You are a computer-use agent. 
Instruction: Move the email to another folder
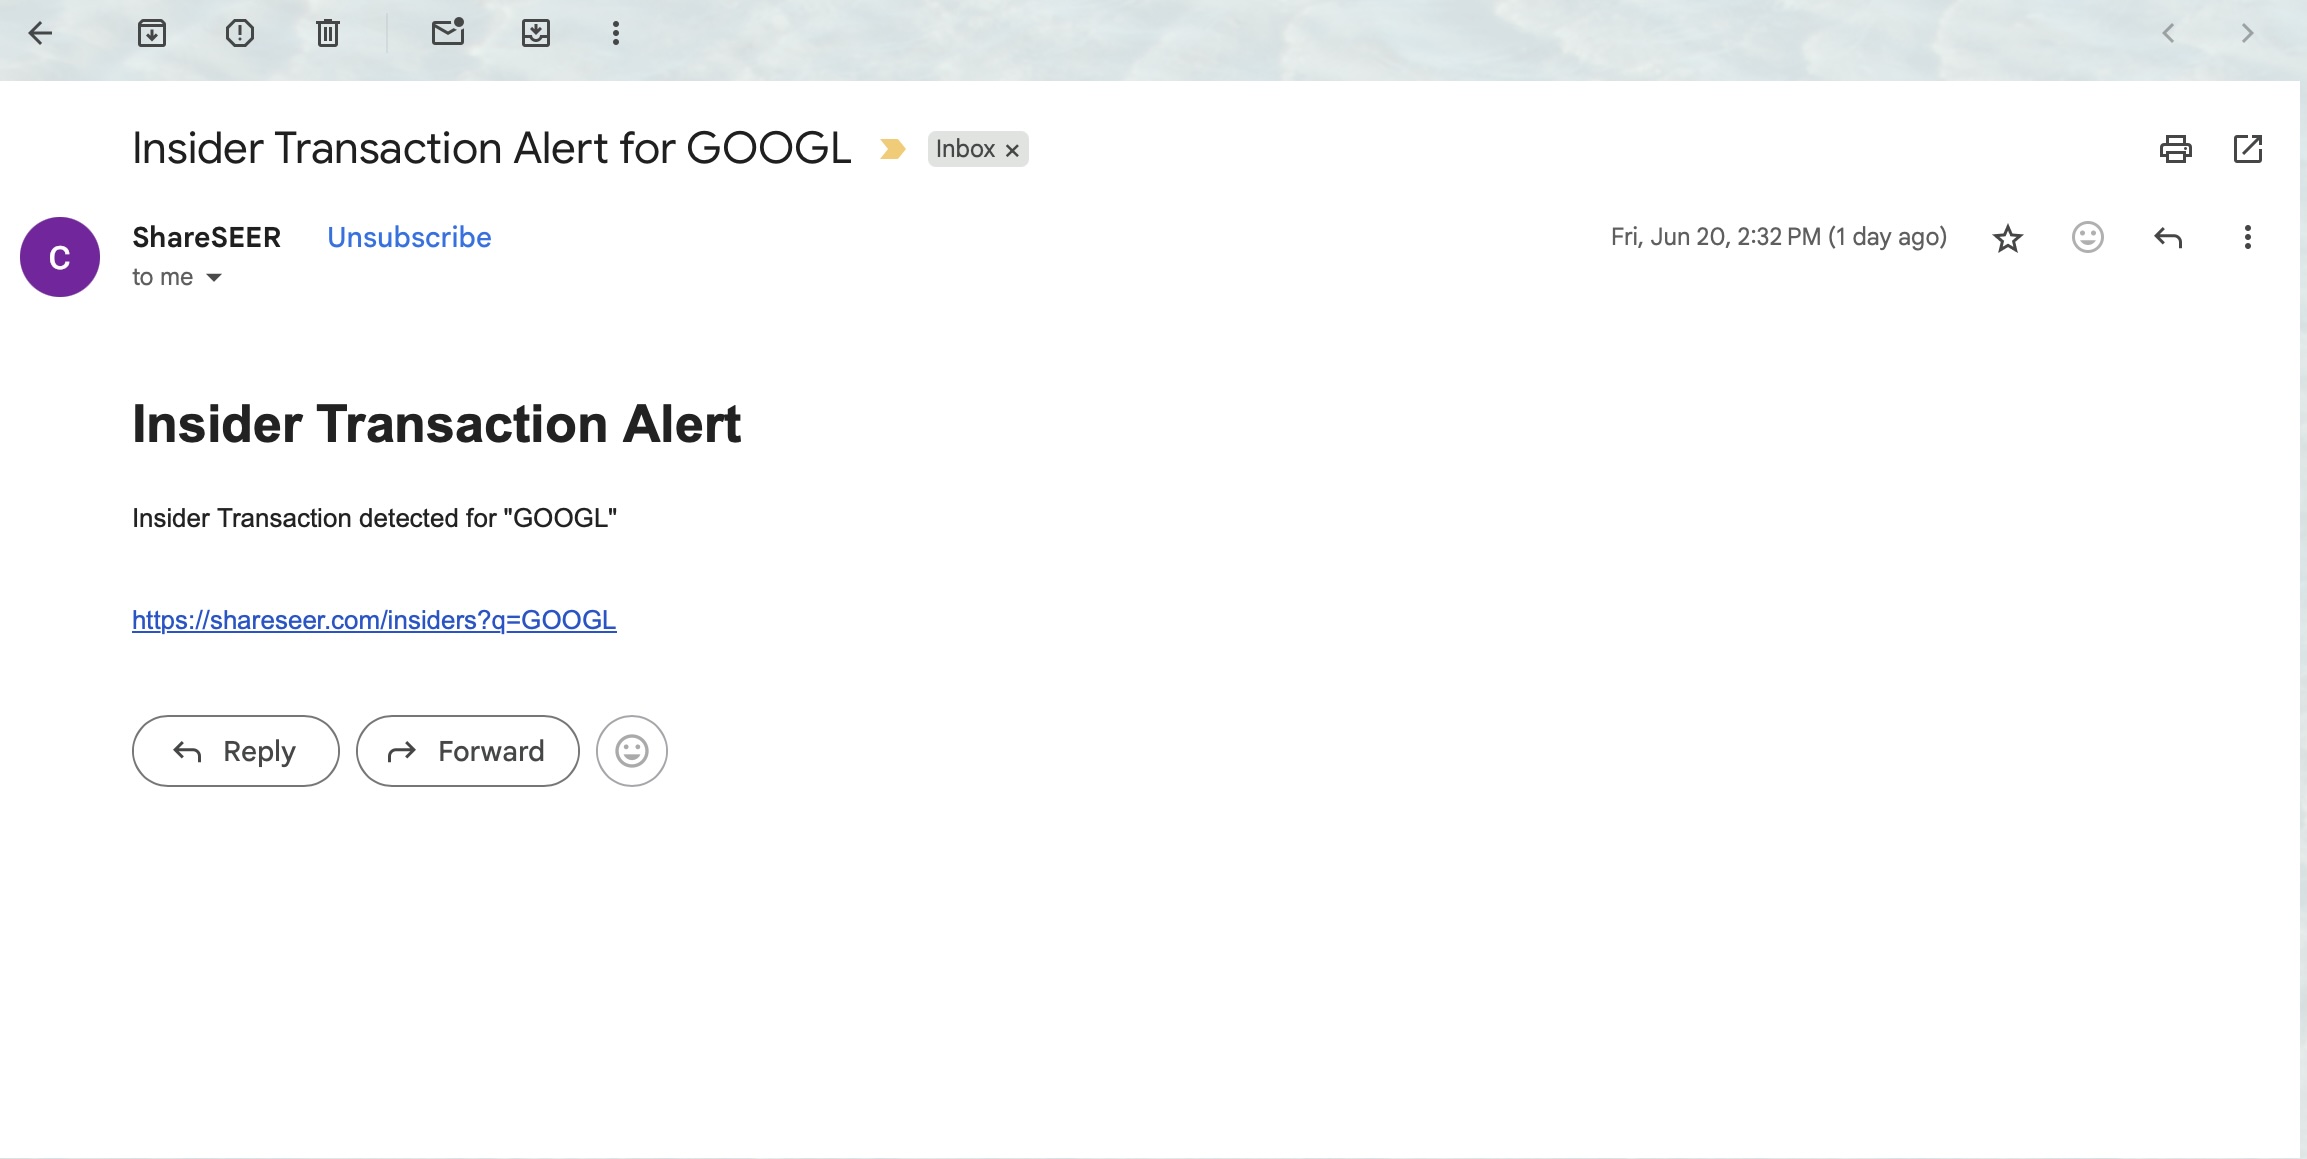536,33
